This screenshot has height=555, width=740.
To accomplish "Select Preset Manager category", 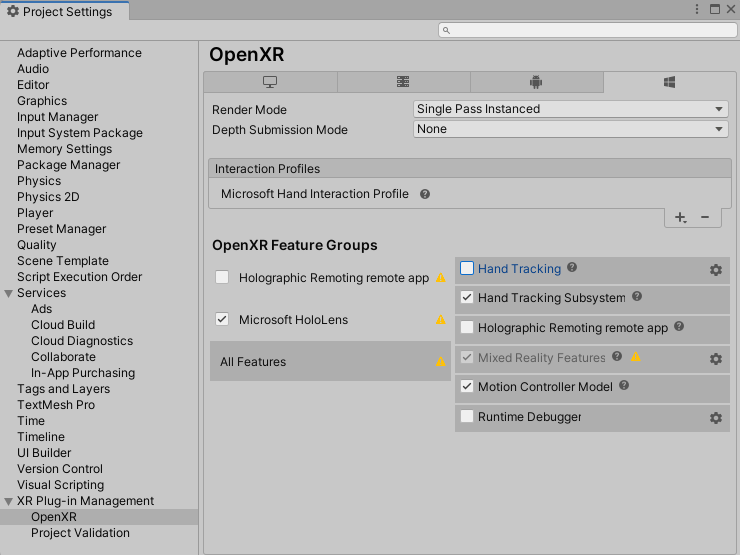I will [61, 229].
